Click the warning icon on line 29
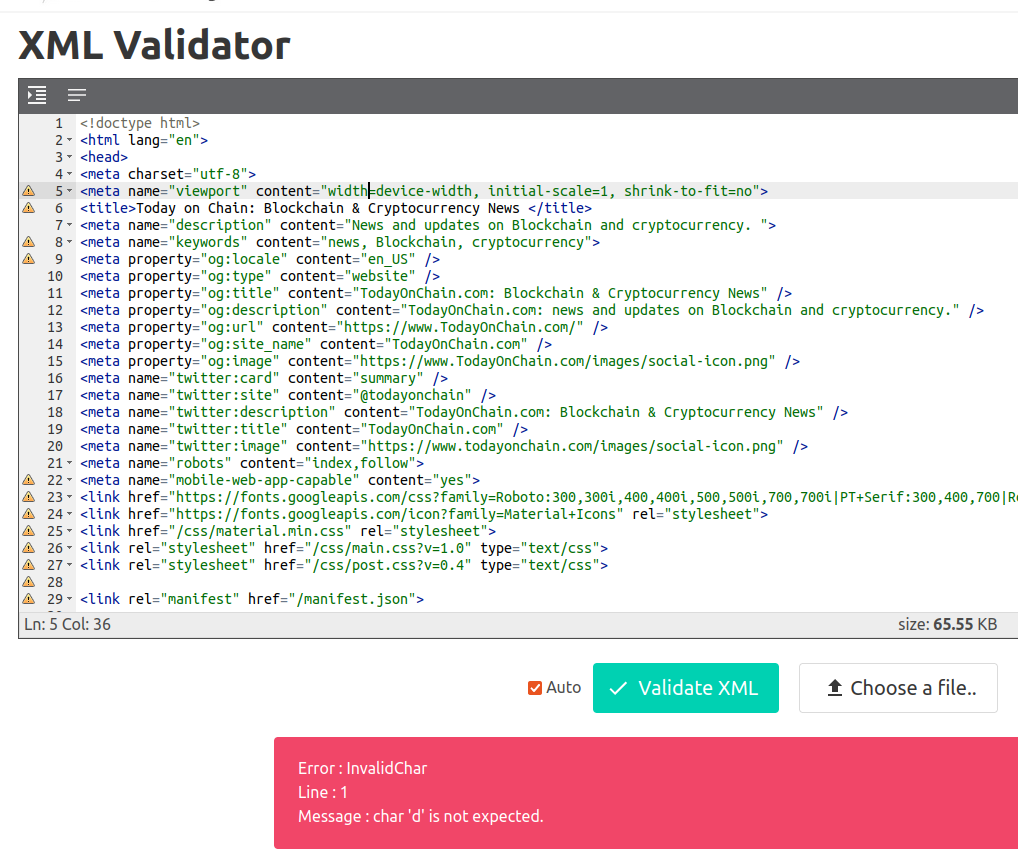1018x864 pixels. (28, 599)
